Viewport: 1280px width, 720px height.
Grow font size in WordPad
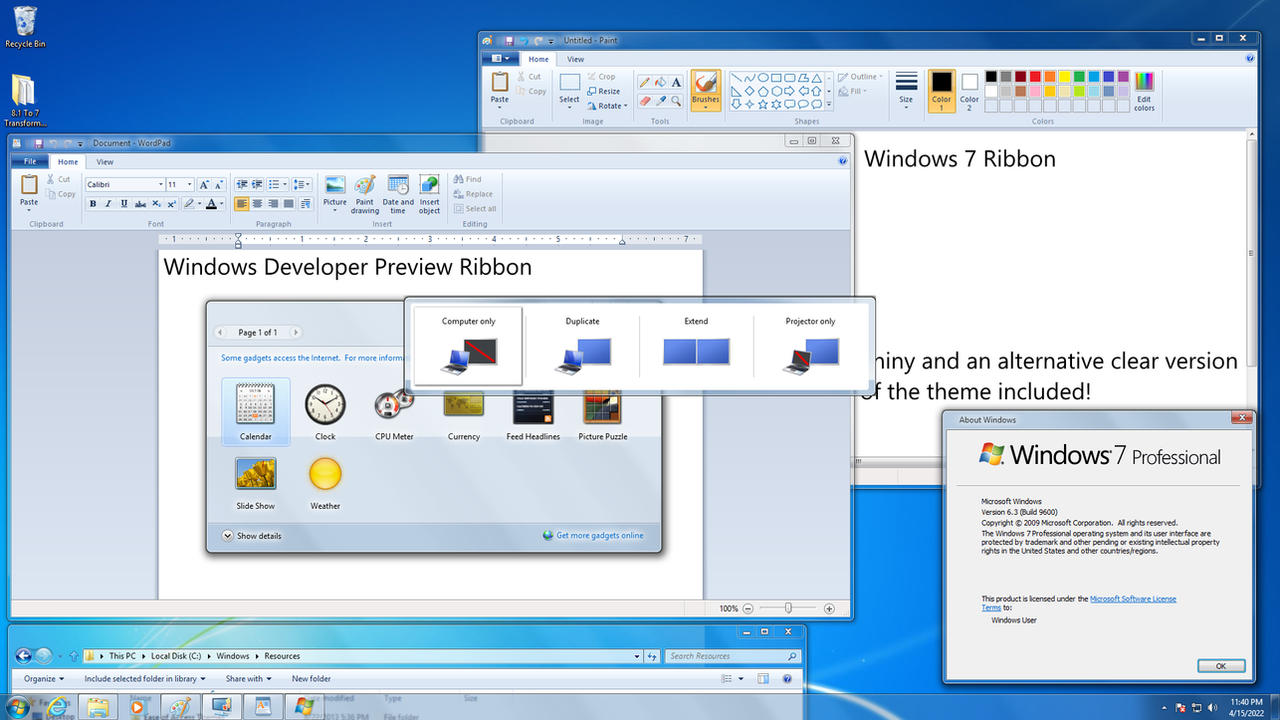(204, 185)
